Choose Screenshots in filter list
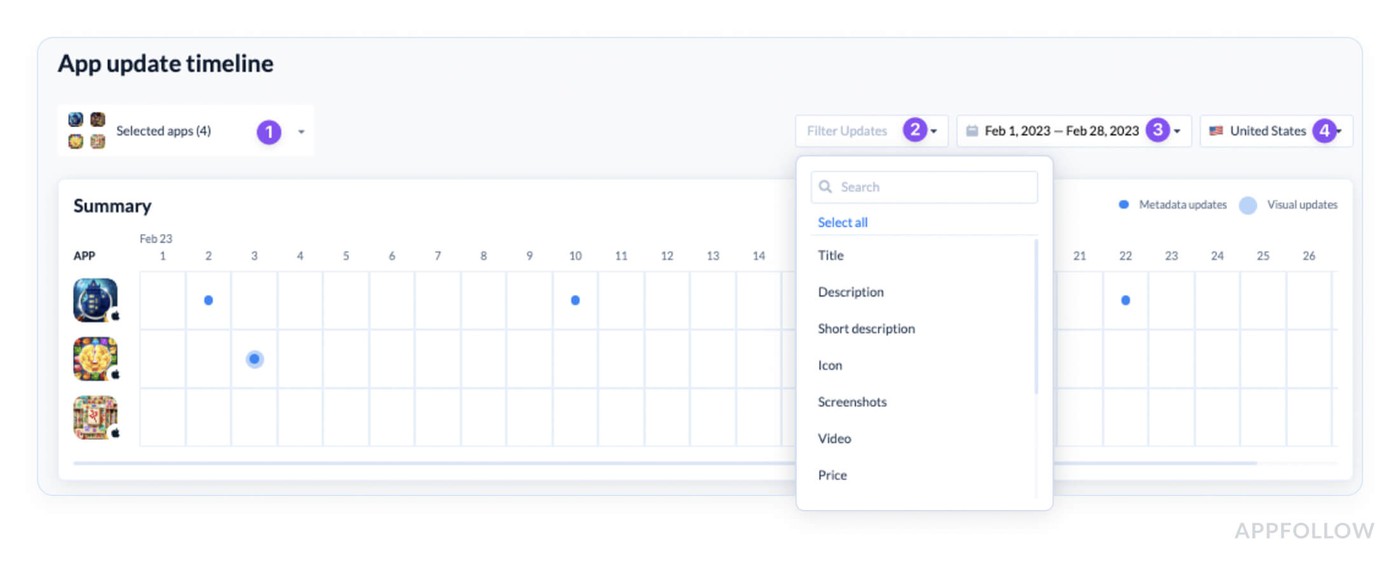 (x=852, y=402)
